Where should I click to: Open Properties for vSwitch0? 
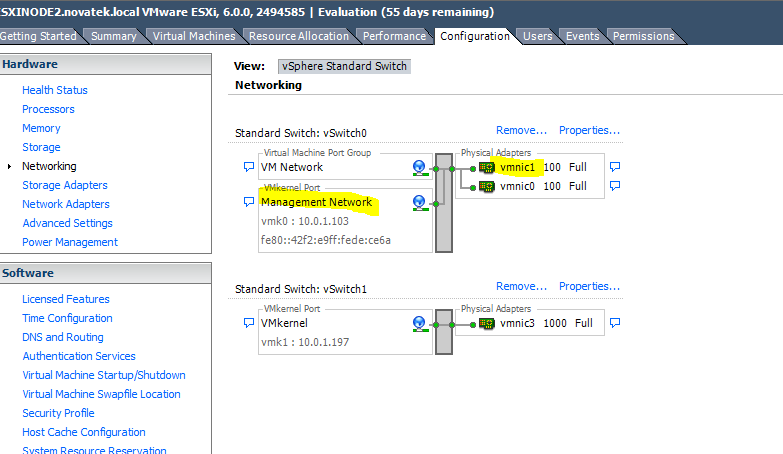(x=589, y=130)
